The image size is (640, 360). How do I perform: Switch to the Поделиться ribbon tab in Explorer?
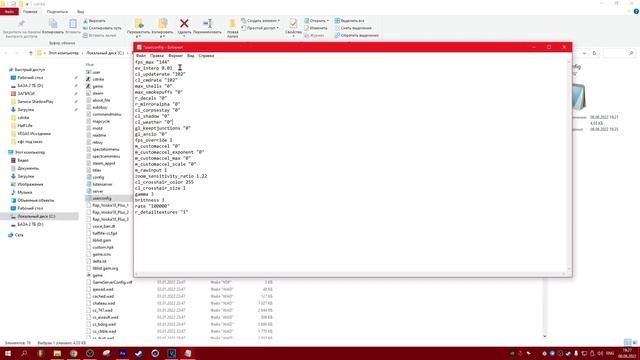point(57,11)
